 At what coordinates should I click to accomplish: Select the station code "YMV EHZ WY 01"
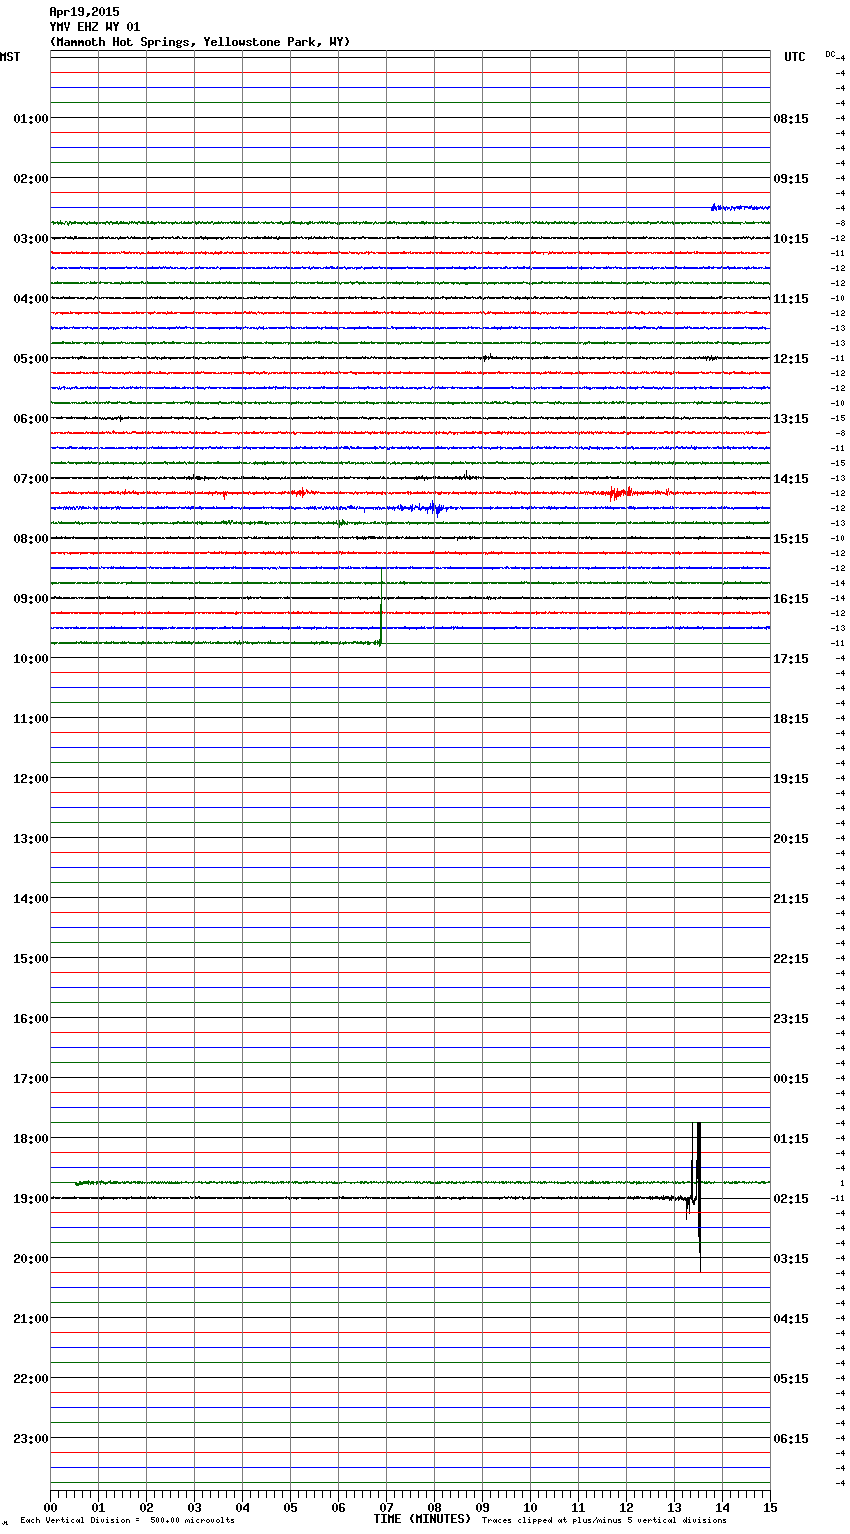tap(95, 27)
